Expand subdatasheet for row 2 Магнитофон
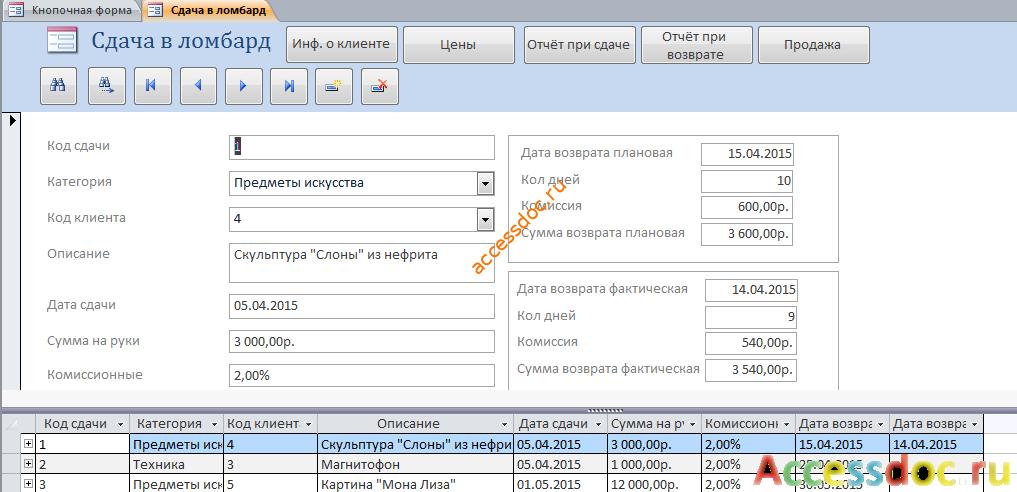 28,464
